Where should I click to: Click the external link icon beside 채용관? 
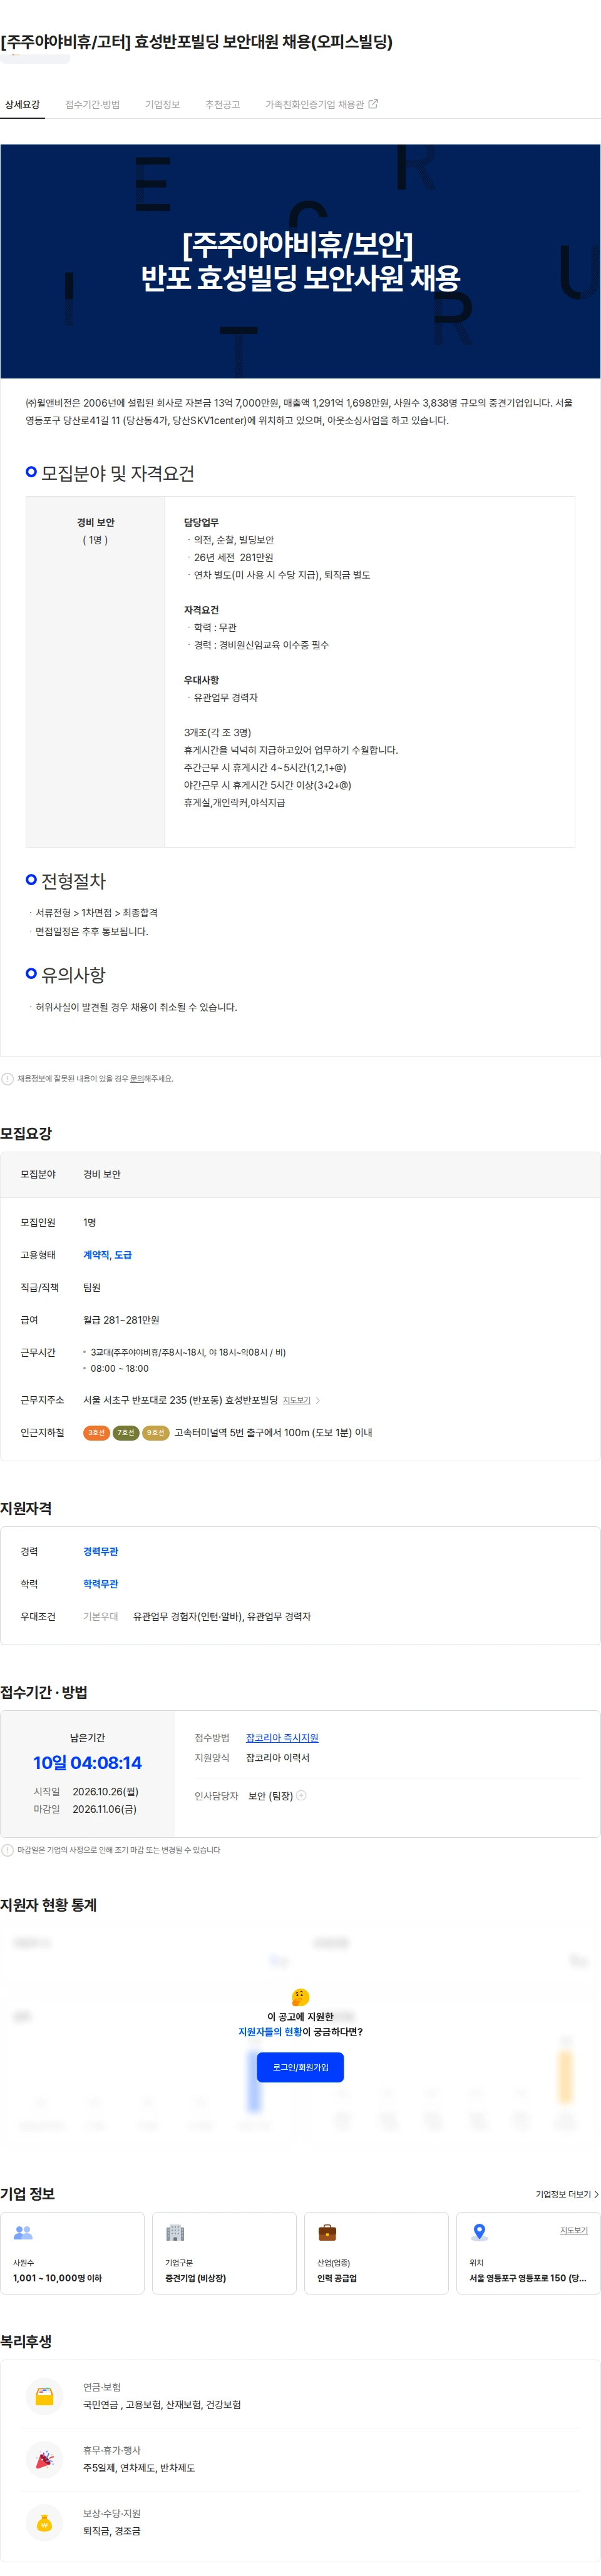click(x=373, y=104)
